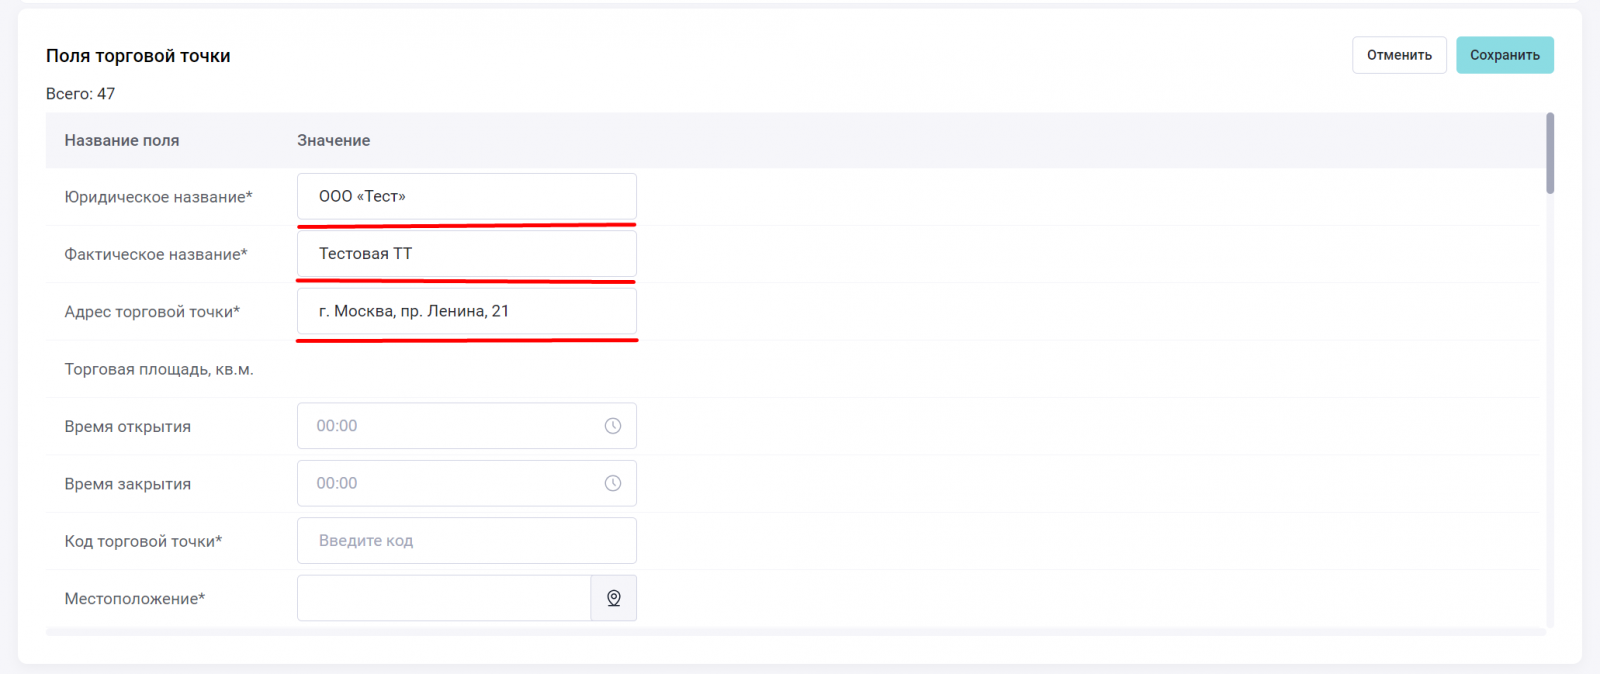Click the vertical scrollbar thumb of the table
Viewport: 1600px width, 674px height.
pos(1550,152)
